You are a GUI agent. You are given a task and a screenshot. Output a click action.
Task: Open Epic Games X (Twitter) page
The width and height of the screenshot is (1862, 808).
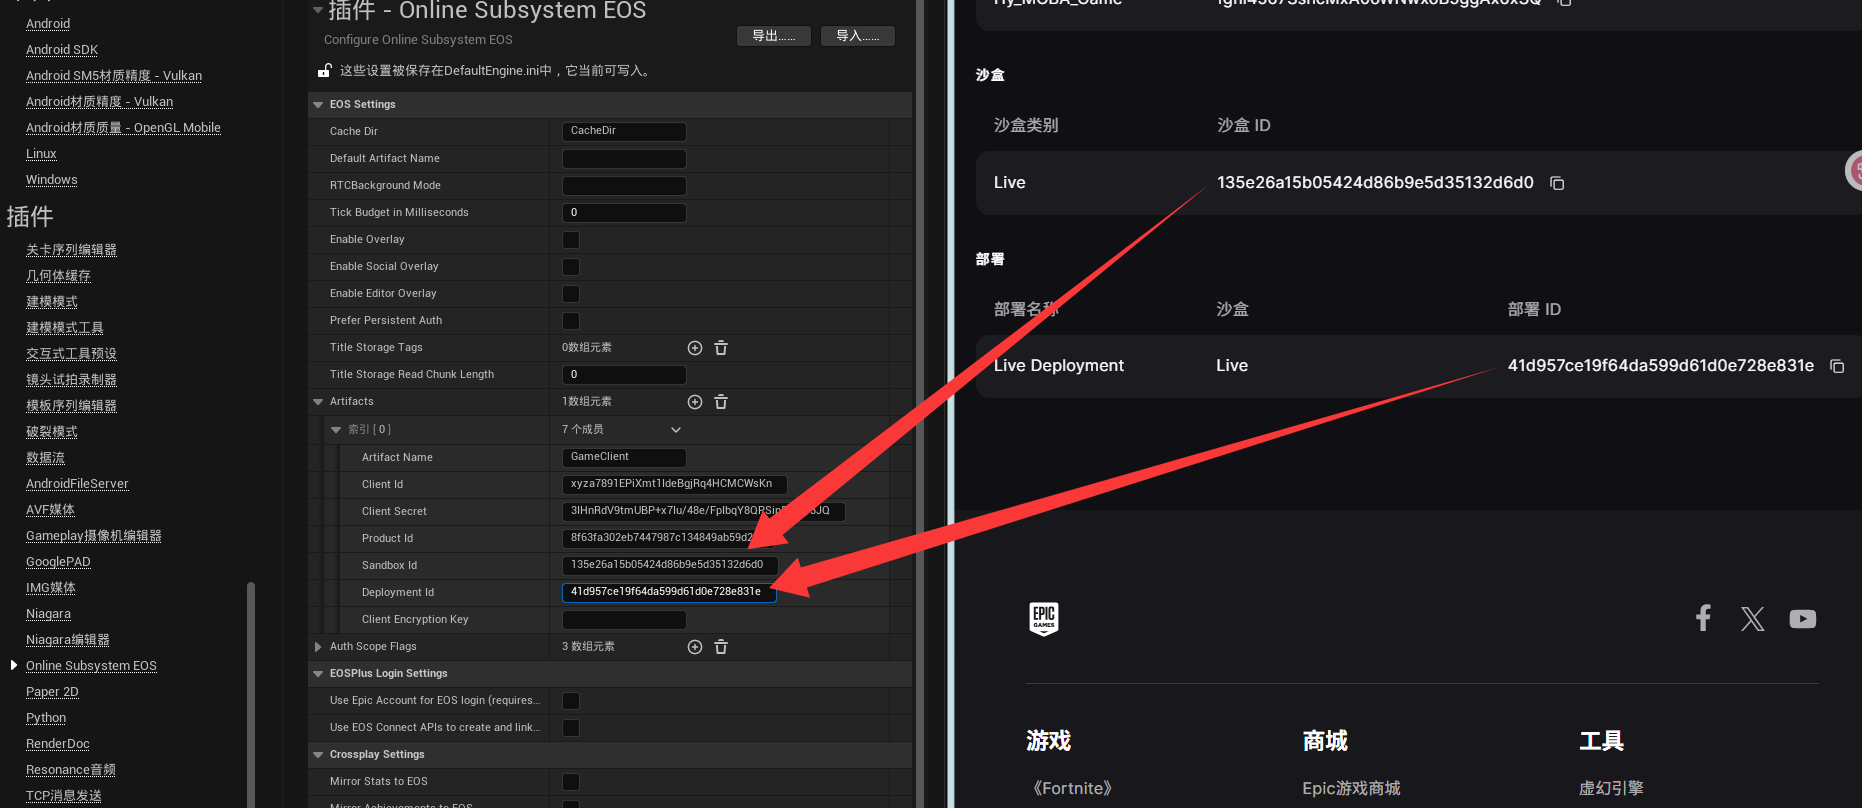[1752, 619]
